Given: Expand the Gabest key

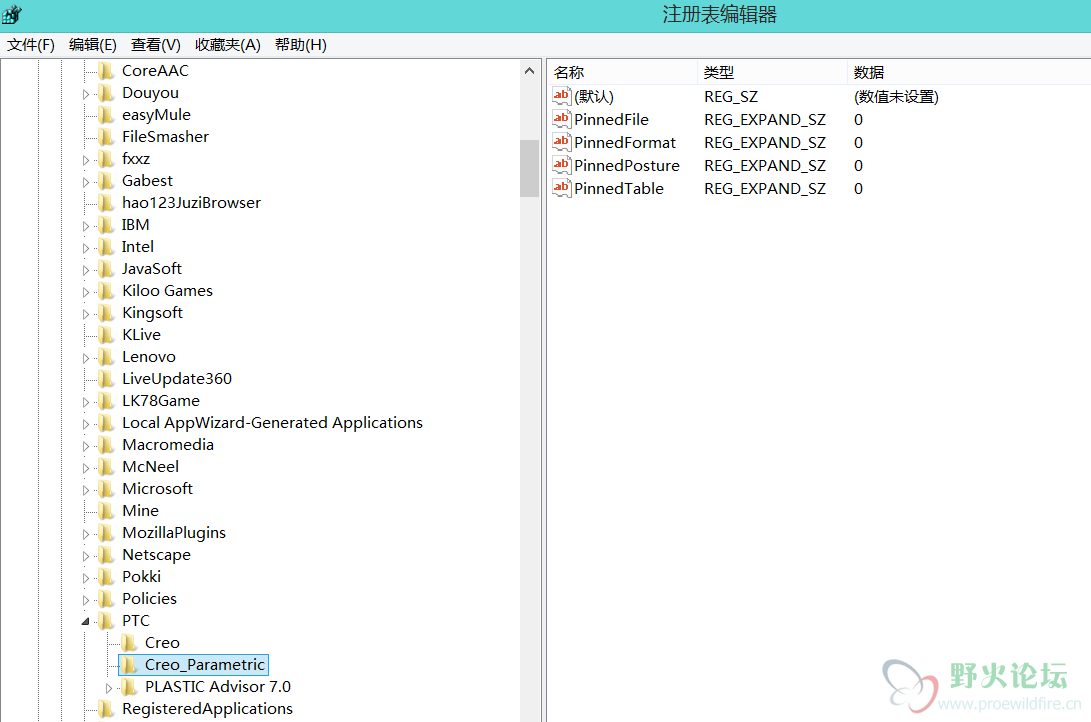Looking at the screenshot, I should [86, 182].
